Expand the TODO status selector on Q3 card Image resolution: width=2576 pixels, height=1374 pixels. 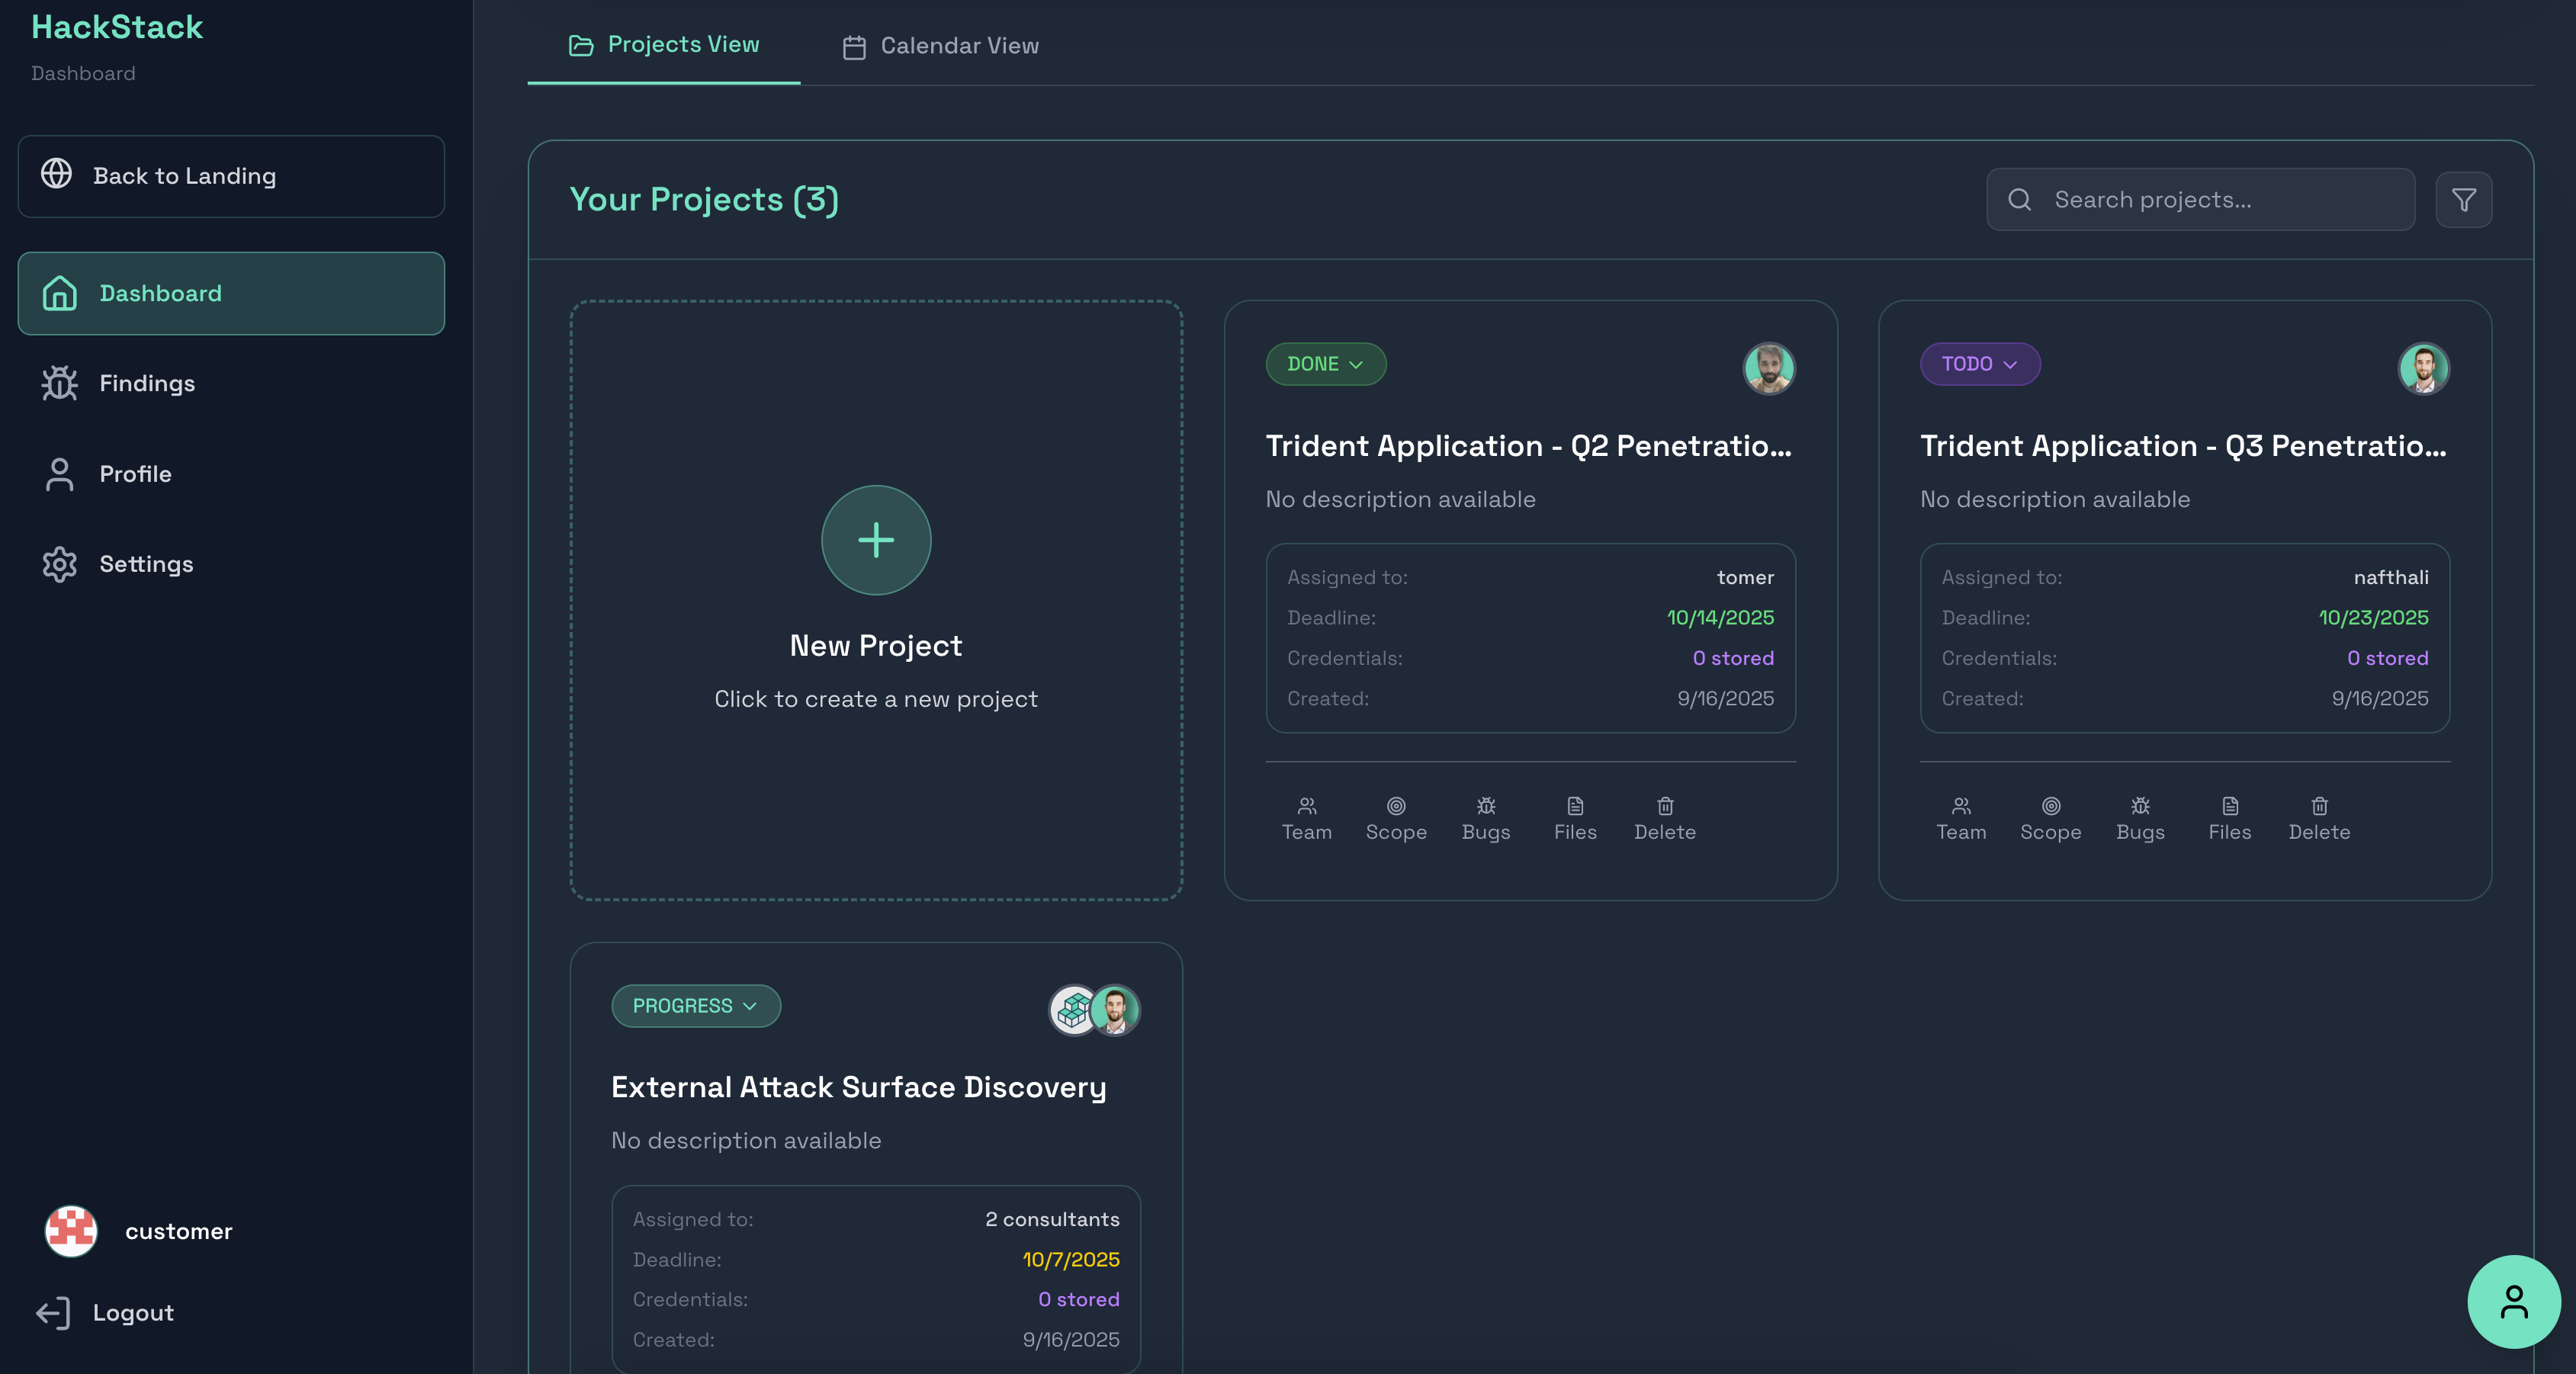coord(1979,364)
